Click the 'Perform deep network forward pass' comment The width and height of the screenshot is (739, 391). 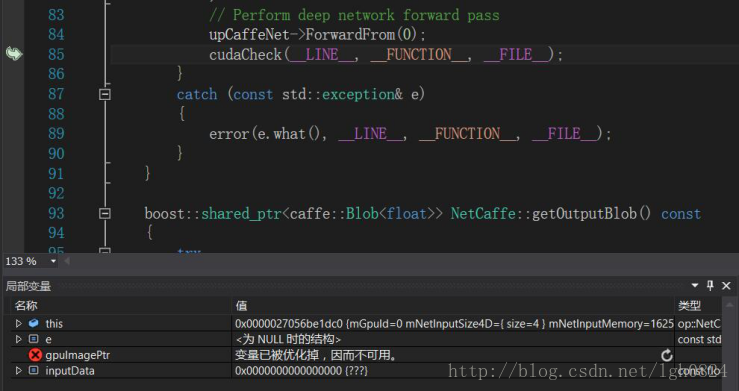pos(366,15)
